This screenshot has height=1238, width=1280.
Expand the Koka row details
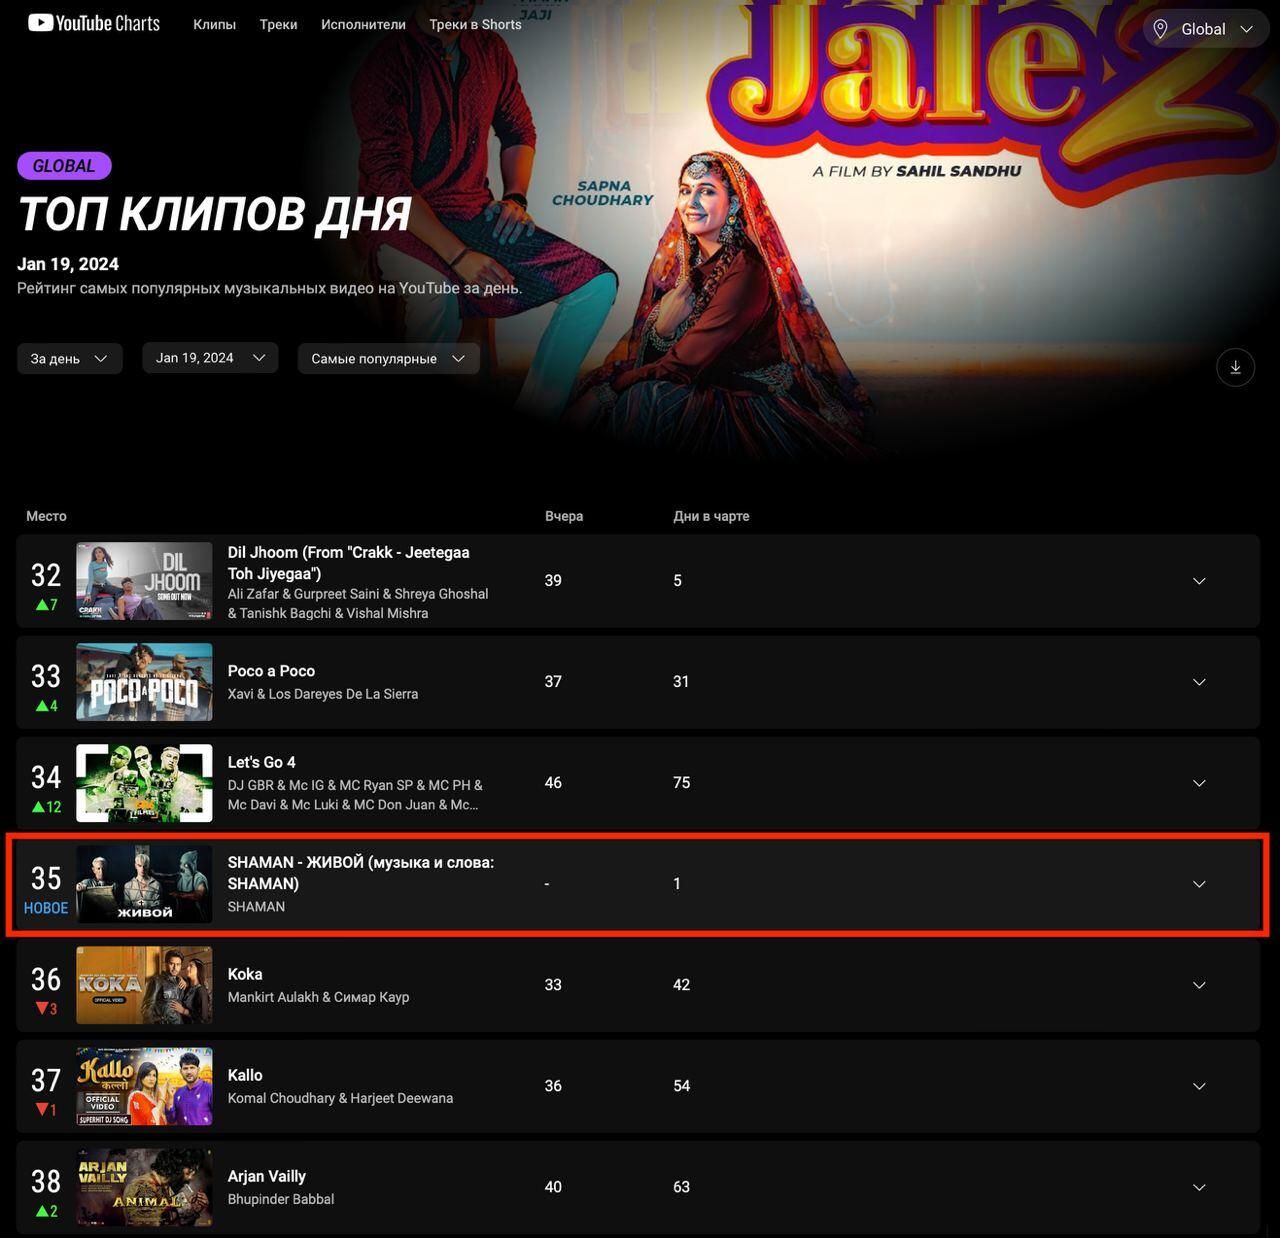tap(1199, 985)
